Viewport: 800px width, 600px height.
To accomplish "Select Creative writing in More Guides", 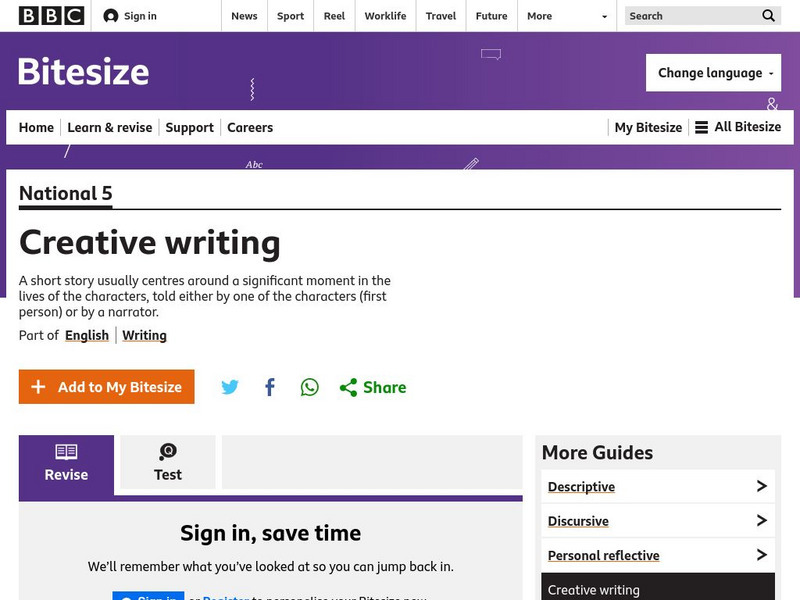I will tap(658, 587).
